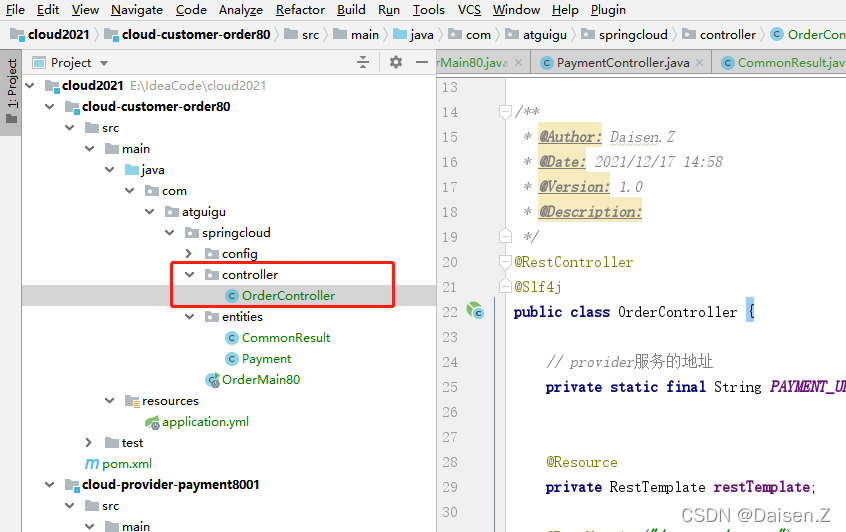Fold the @RestController annotation block at line 20
The image size is (846, 532).
[505, 262]
